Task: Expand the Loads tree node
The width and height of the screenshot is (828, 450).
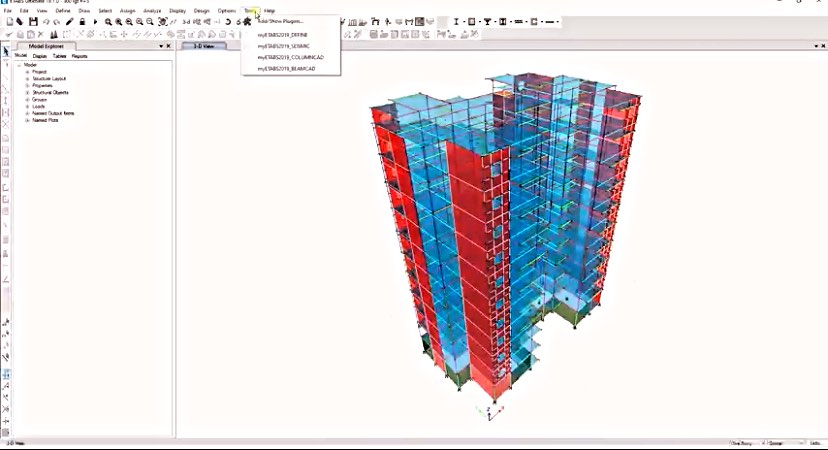Action: 27,106
